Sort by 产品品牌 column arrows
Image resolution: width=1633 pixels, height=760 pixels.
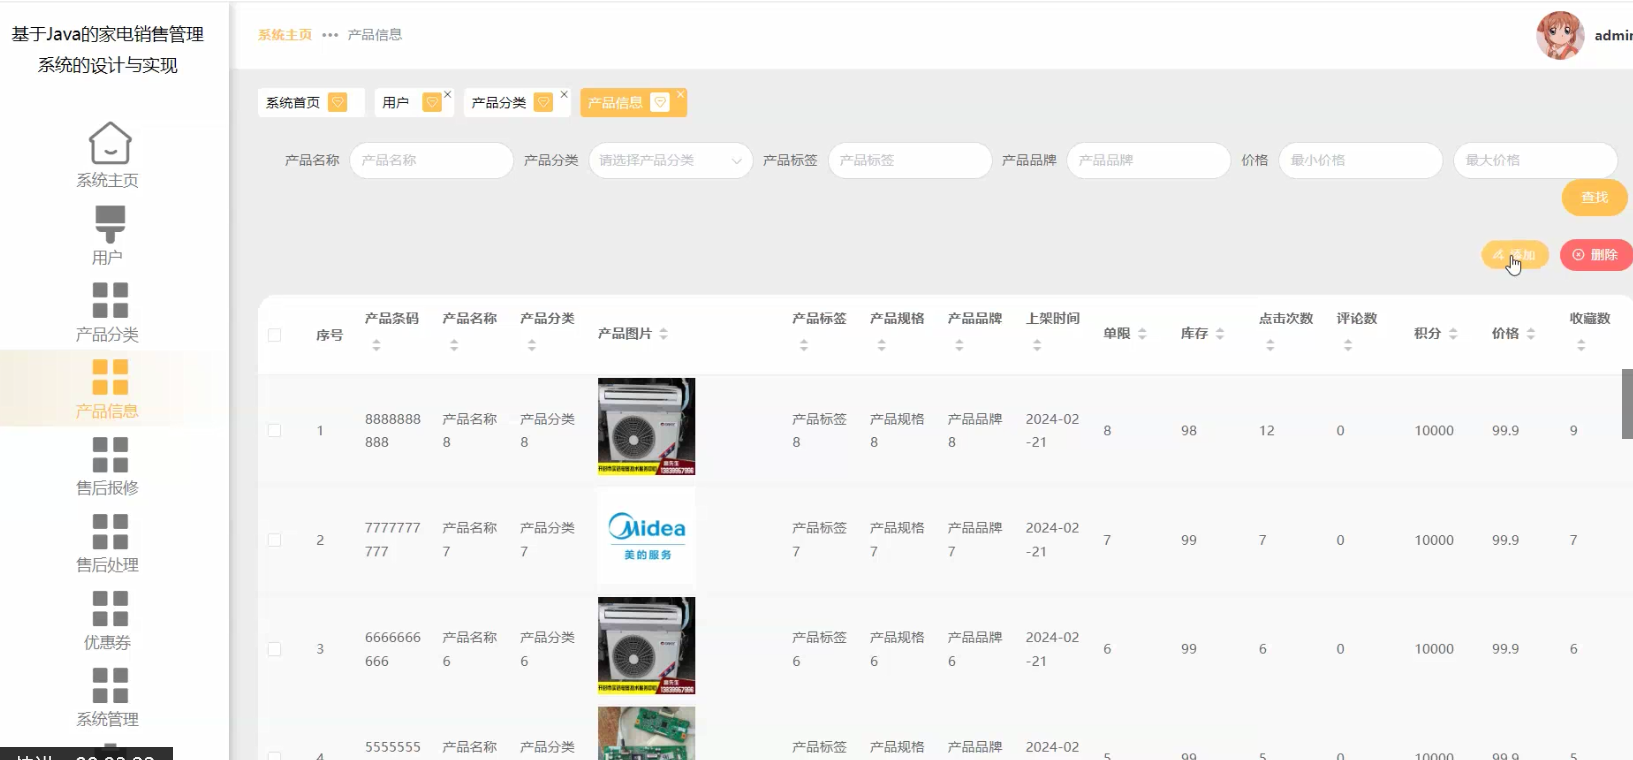(x=959, y=345)
